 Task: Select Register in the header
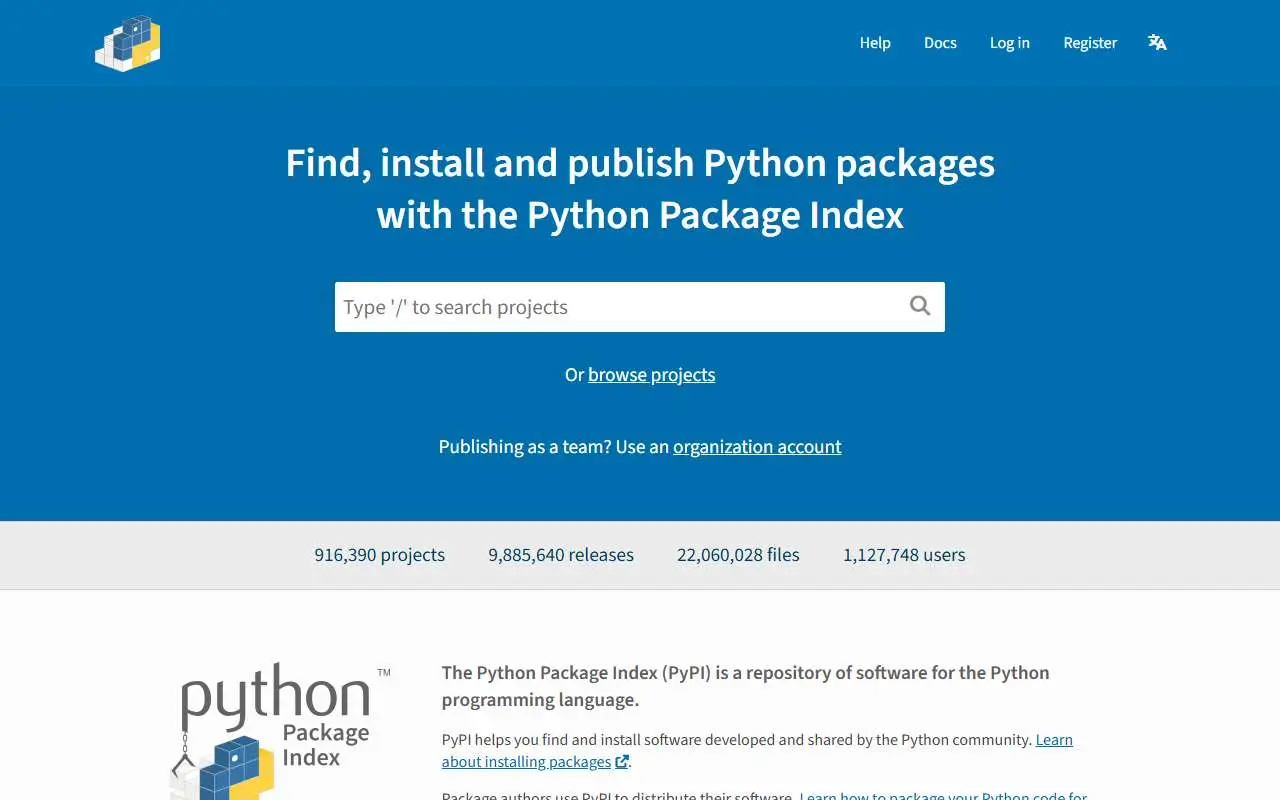[x=1090, y=43]
